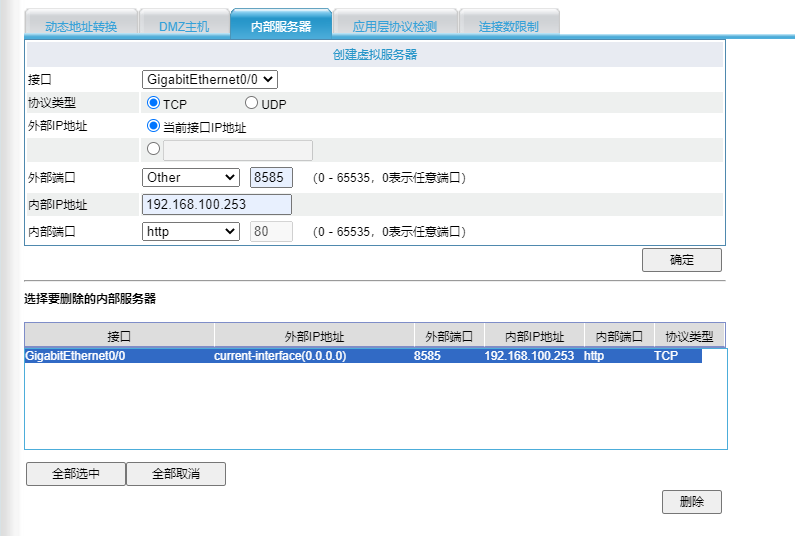Image resolution: width=795 pixels, height=536 pixels.
Task: Open the DMZ主机 tab
Action: pos(184,24)
